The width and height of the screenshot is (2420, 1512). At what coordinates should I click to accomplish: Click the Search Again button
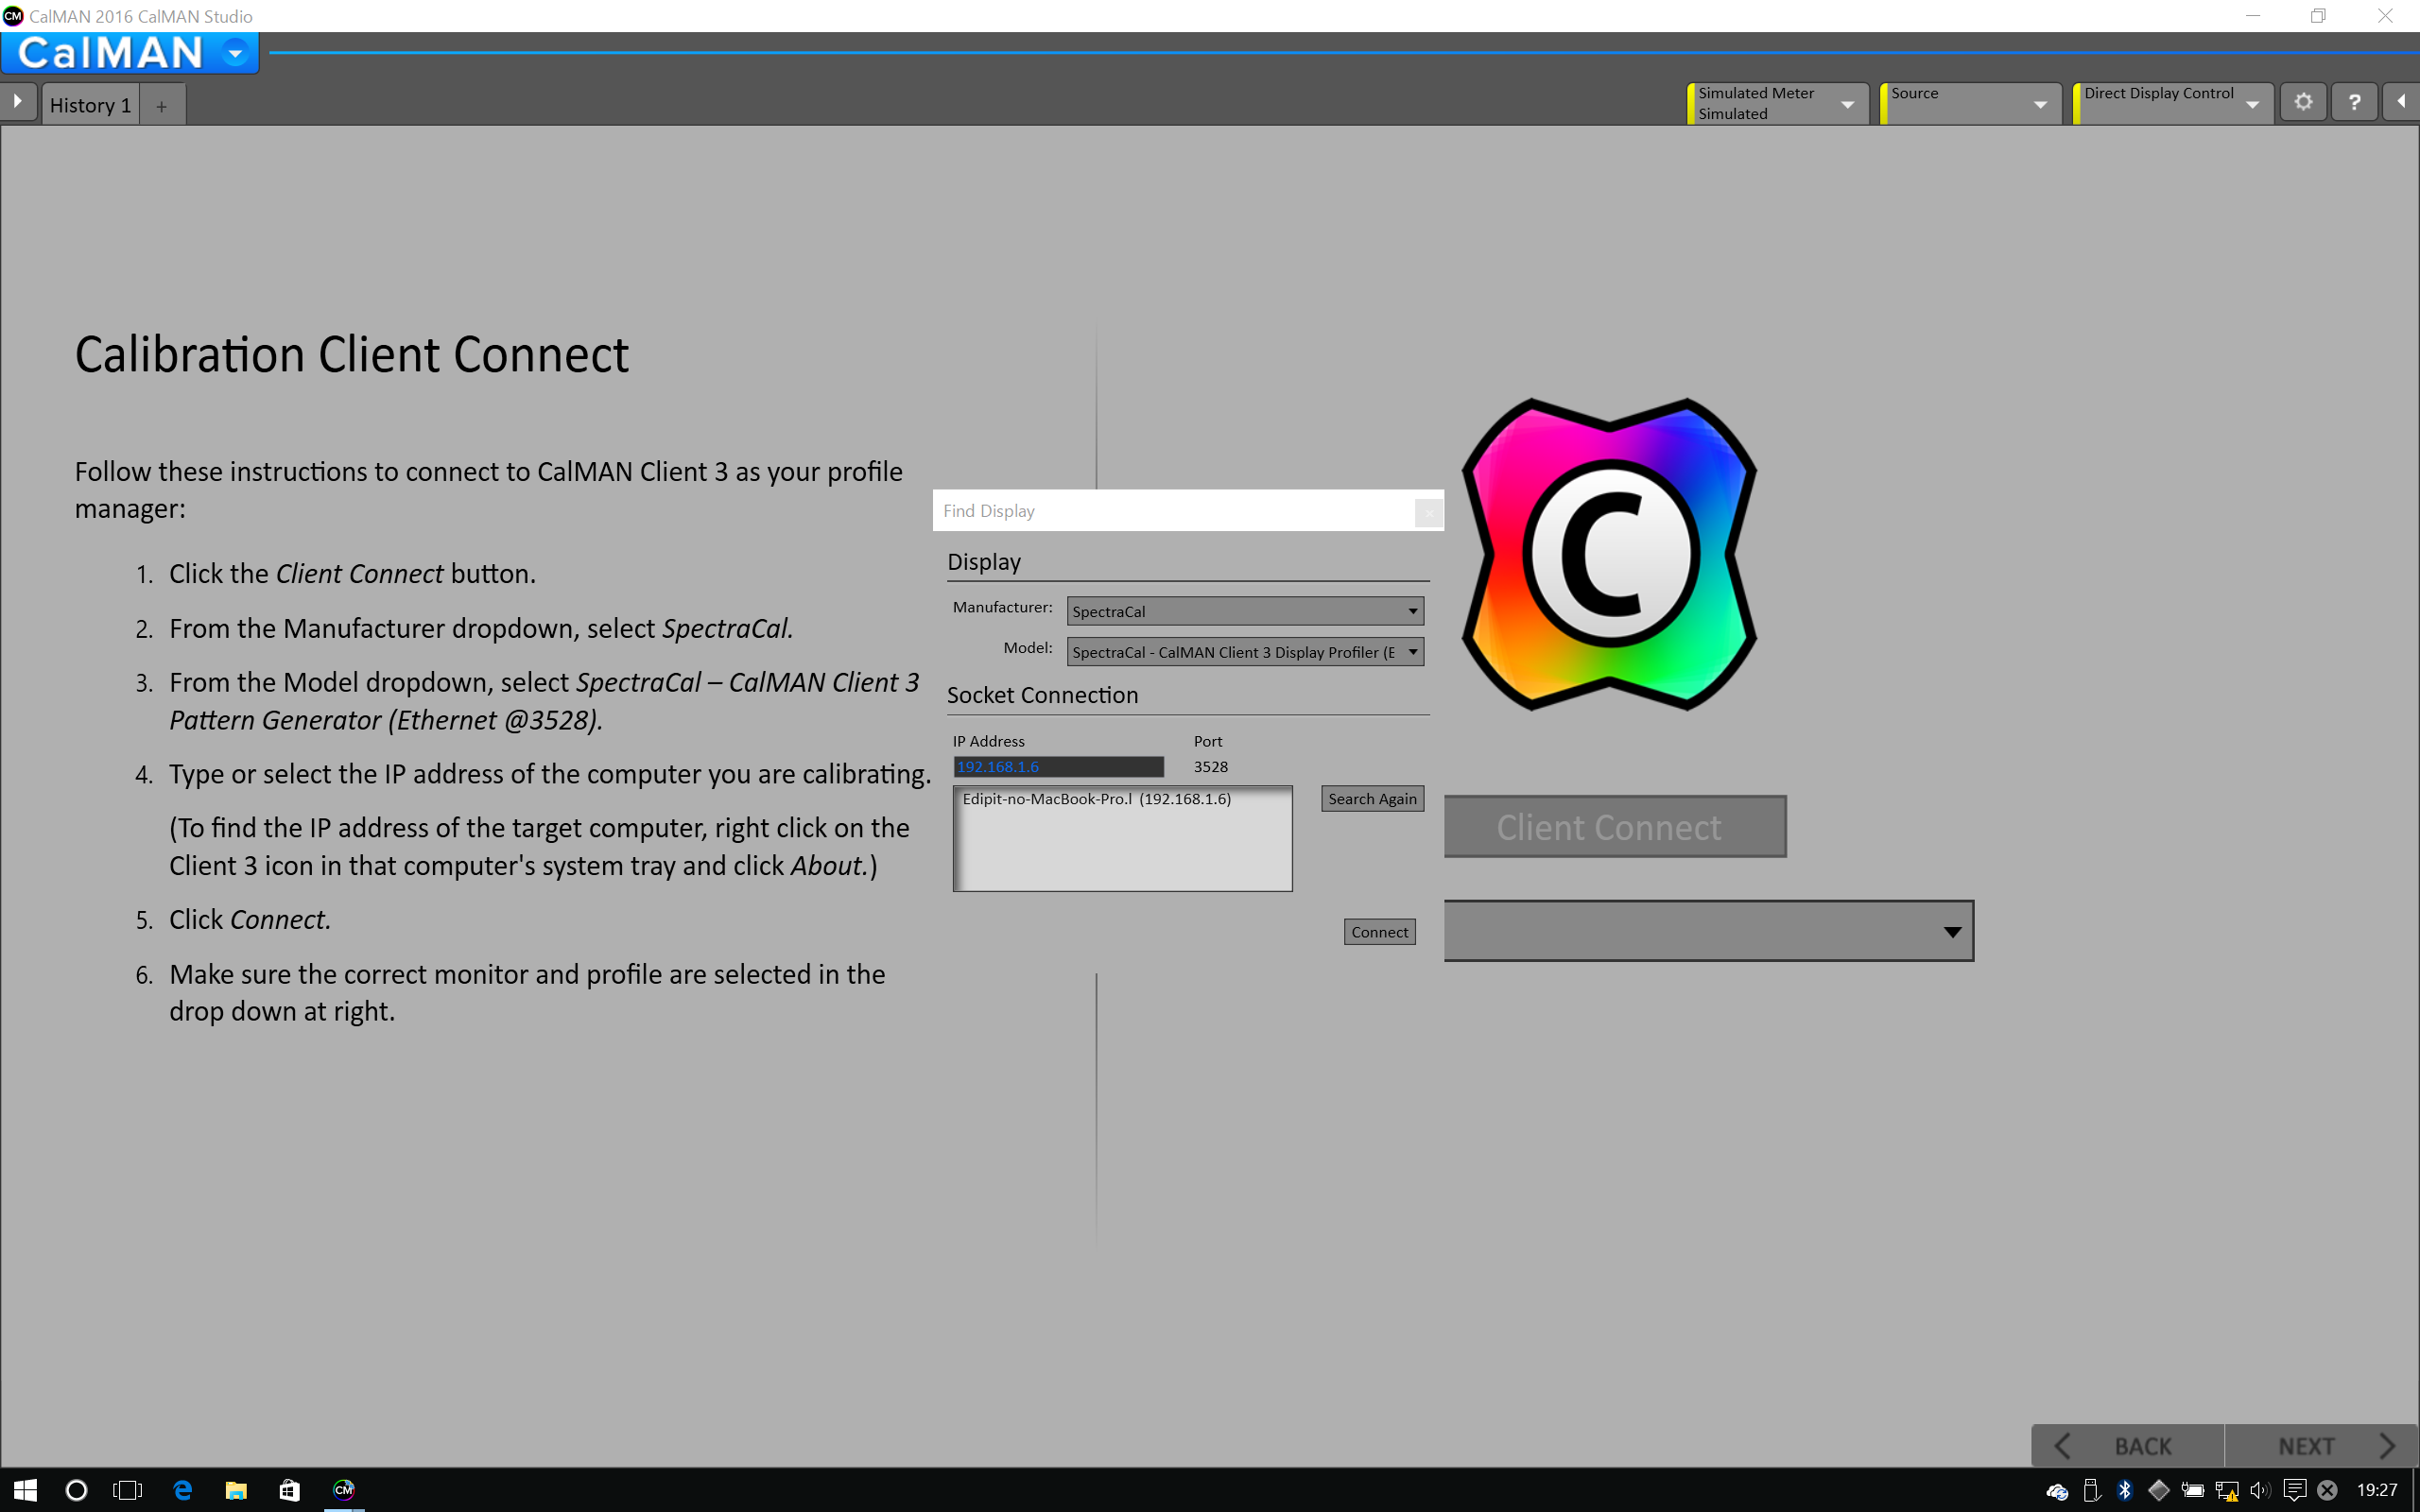coord(1372,799)
